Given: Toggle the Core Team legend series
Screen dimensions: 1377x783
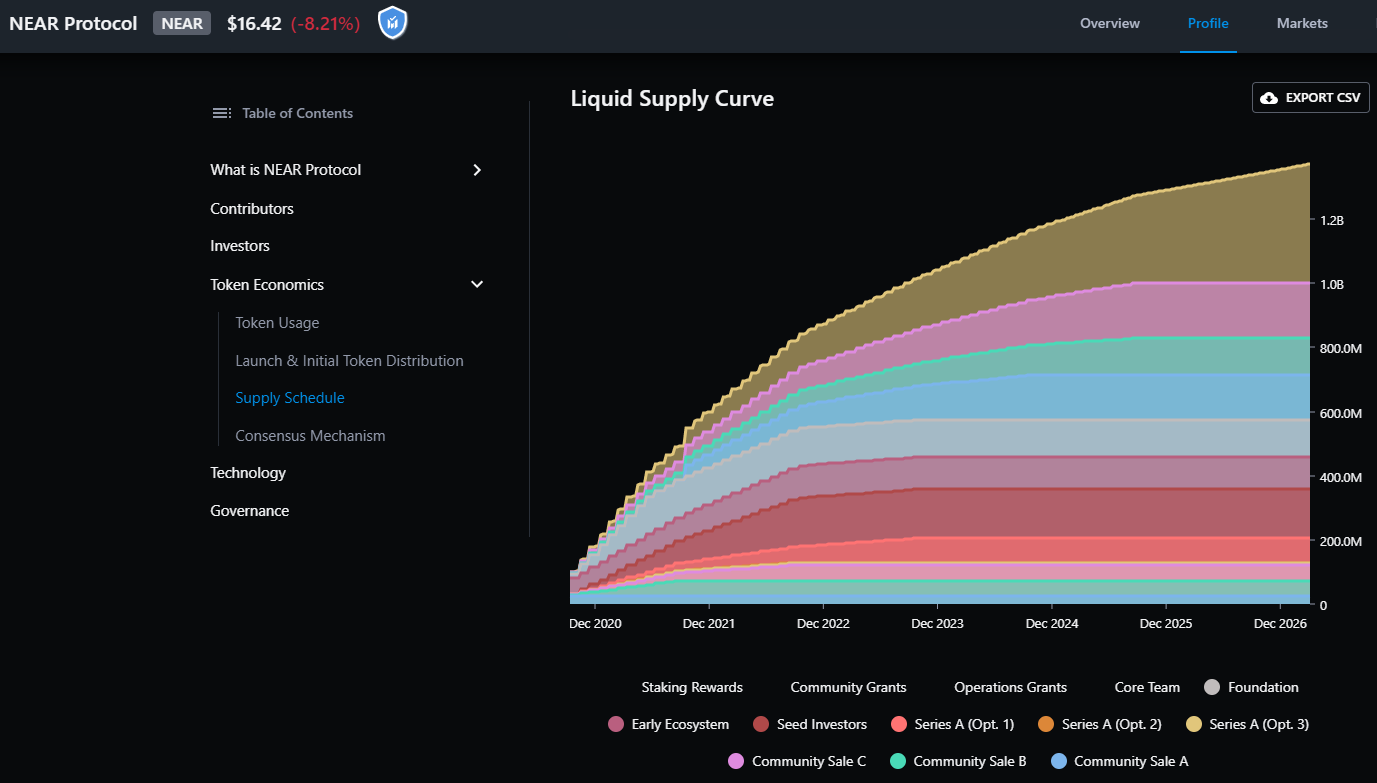Looking at the screenshot, I should pyautogui.click(x=1147, y=687).
